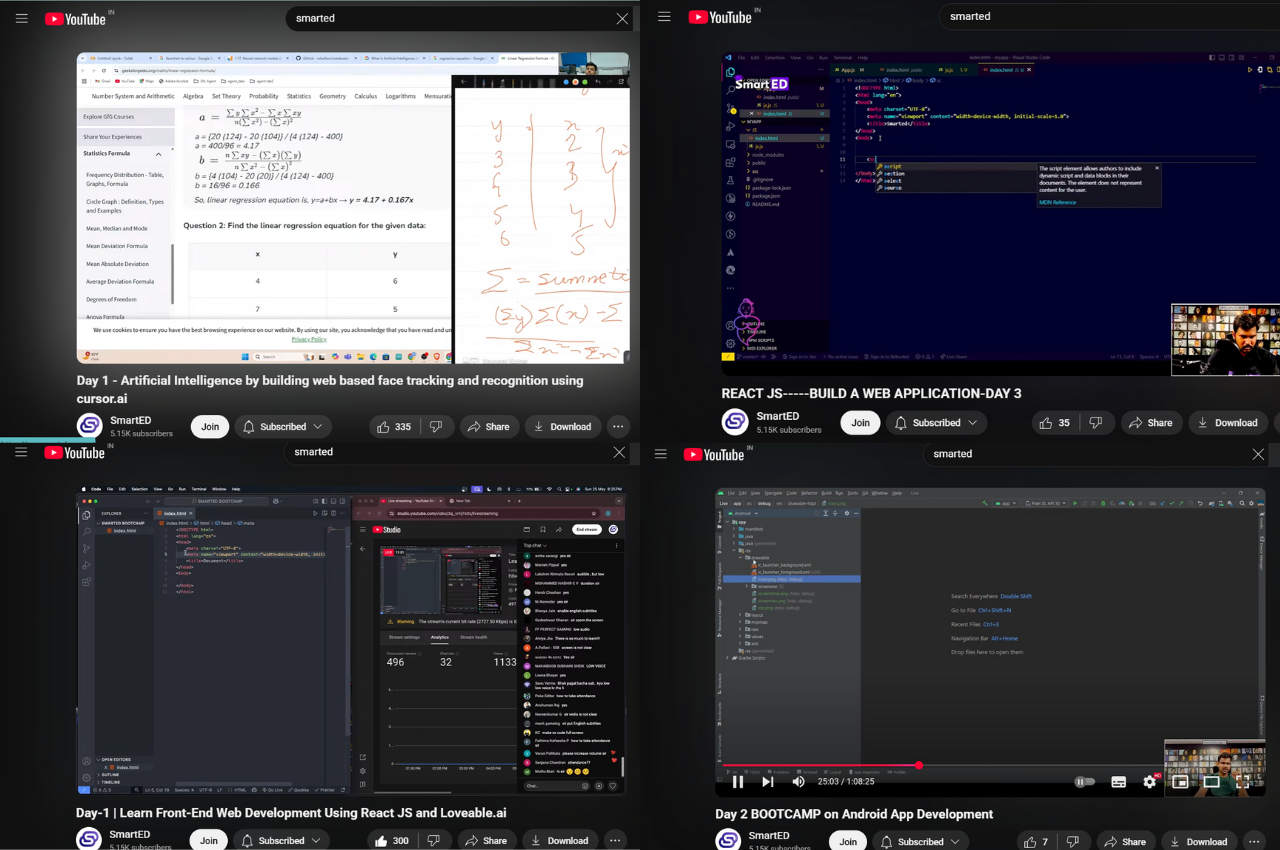Screen dimensions: 1280x850
Task: Toggle autoplay switch in Android bootcamp player
Action: (1085, 782)
